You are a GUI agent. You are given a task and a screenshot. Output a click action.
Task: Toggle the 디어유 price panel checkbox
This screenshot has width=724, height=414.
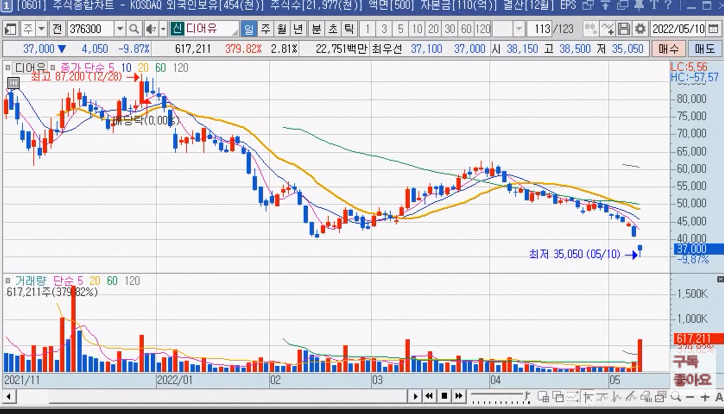(x=8, y=68)
